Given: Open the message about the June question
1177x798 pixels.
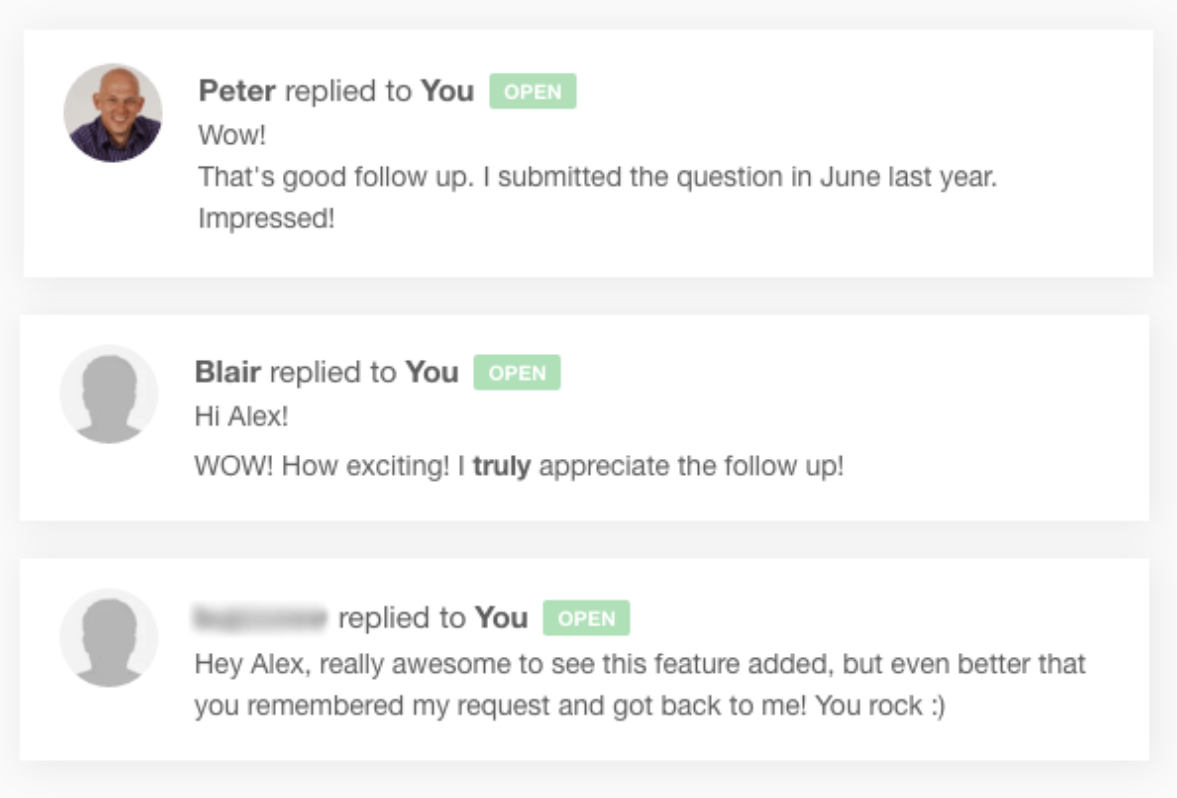Looking at the screenshot, I should (597, 177).
